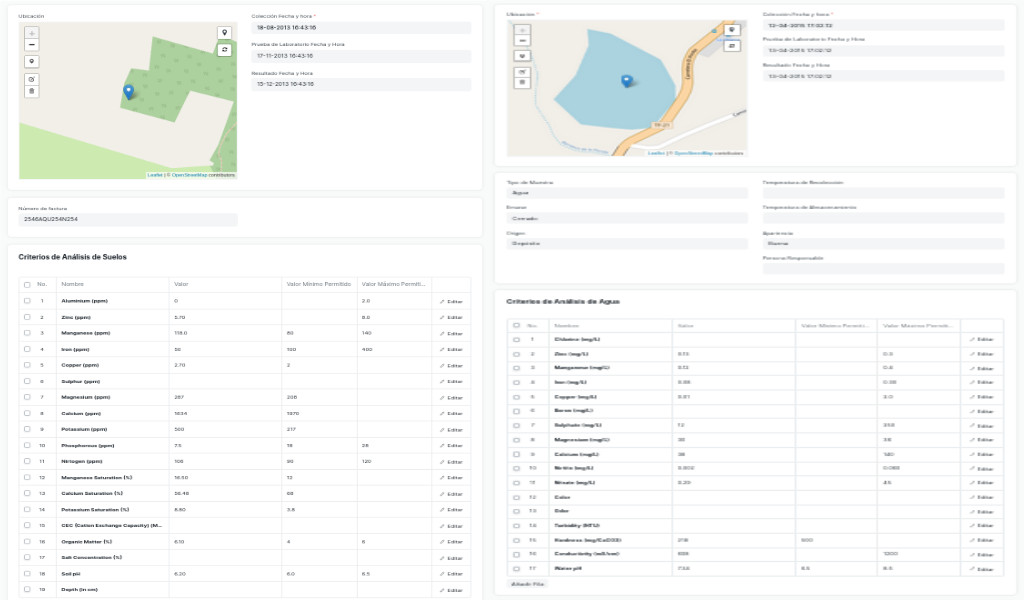The image size is (1024, 600).
Task: Click the blue location marker on water map
Action: 626,81
